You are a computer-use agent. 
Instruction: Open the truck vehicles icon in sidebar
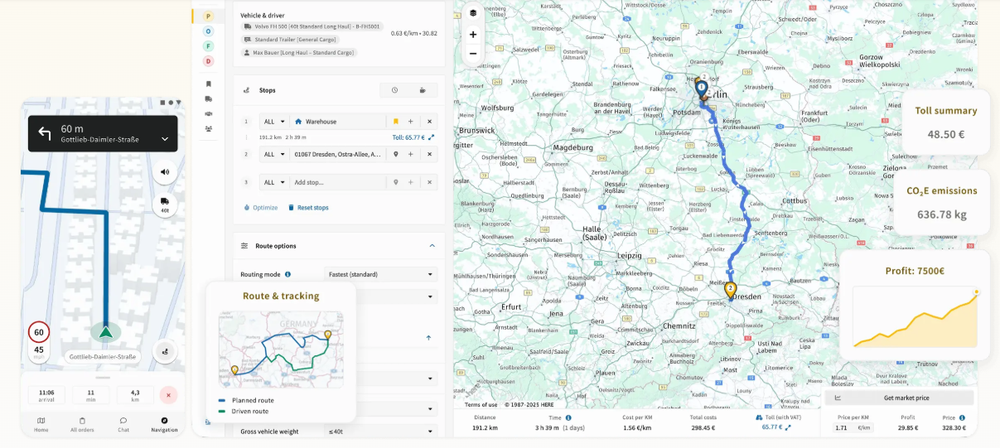click(x=209, y=99)
